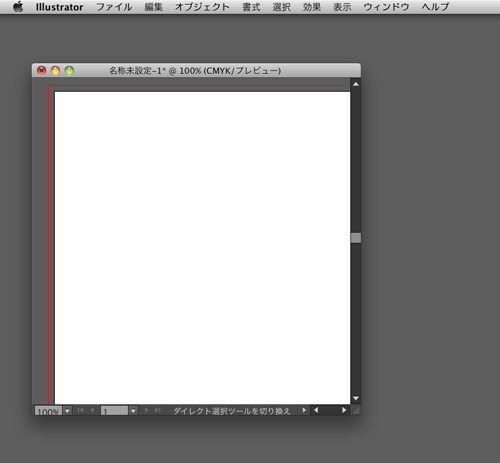
Task: Go to the last artboard
Action: click(158, 410)
